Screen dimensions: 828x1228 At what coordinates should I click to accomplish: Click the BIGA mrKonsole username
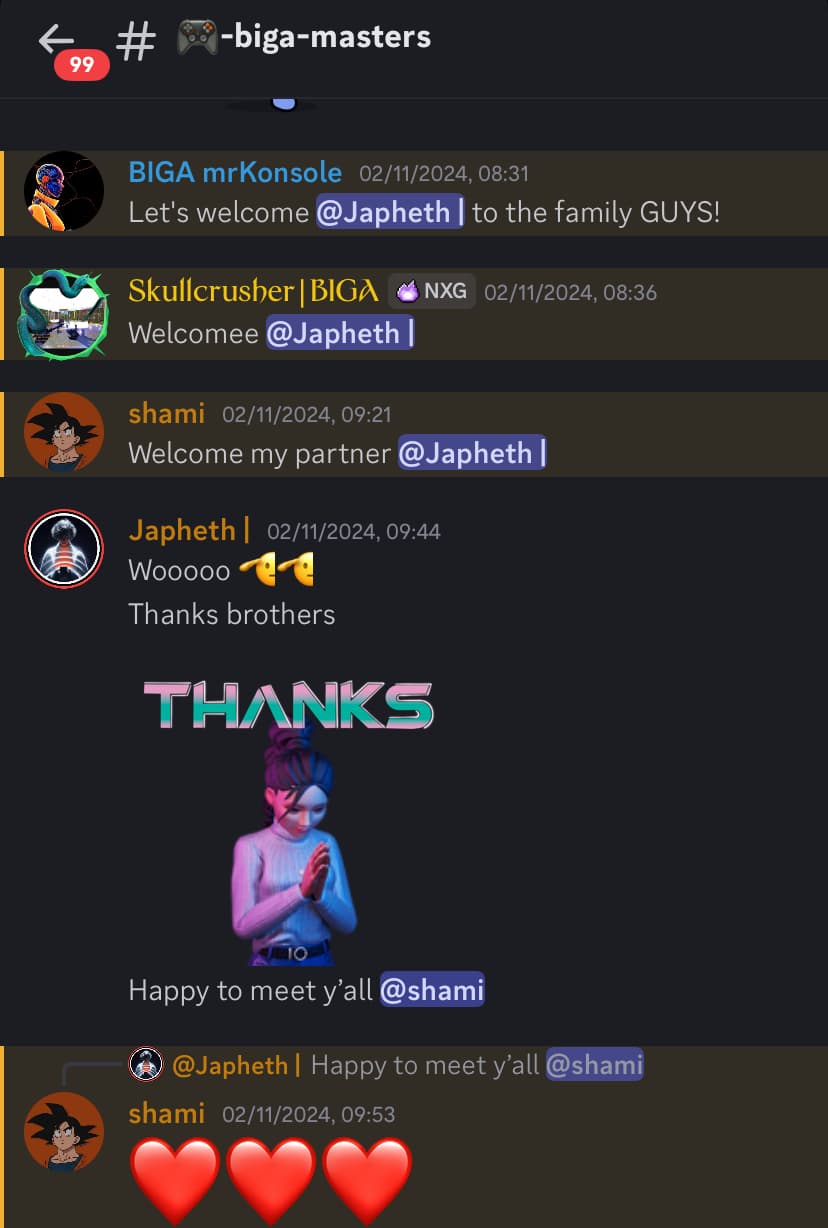click(x=235, y=172)
